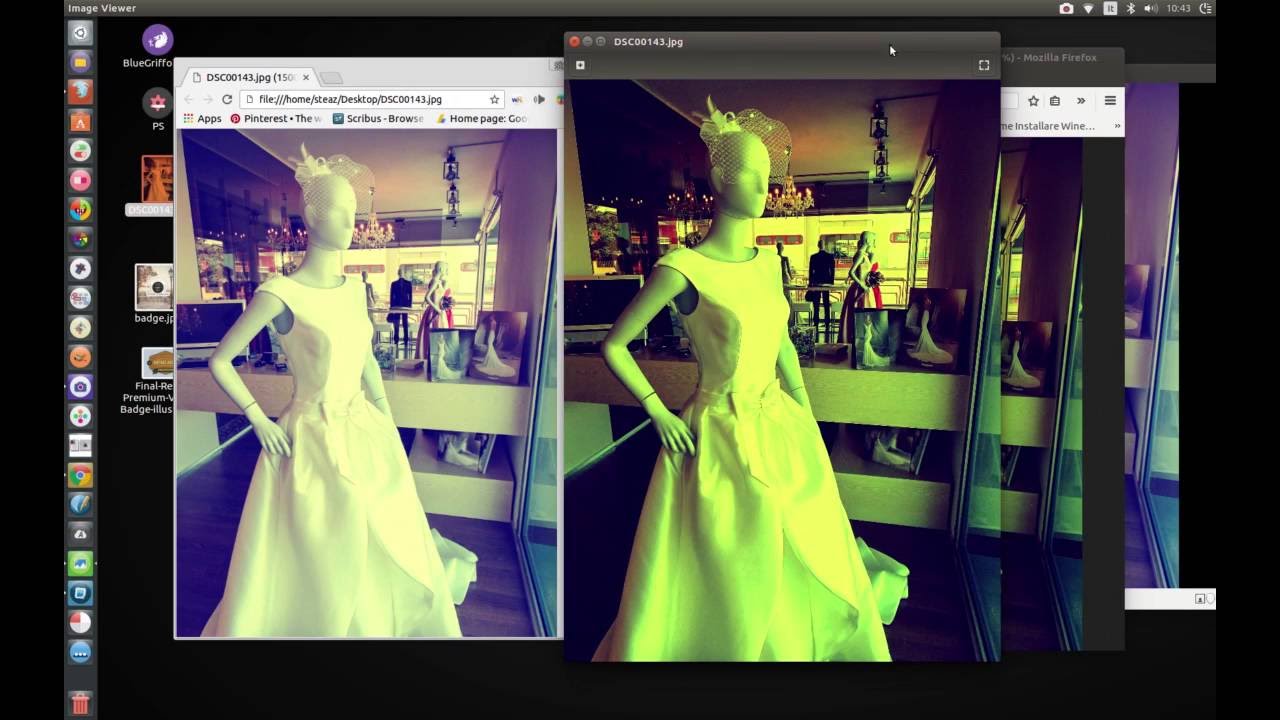The image size is (1280, 720).
Task: Open the 'It' keyboard layout indicator
Action: 1110,8
